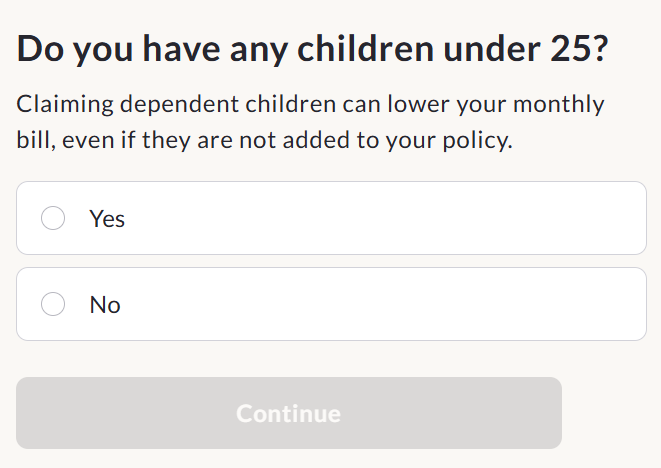Image resolution: width=661 pixels, height=468 pixels.
Task: Click the 'No' label text
Action: pyautogui.click(x=105, y=305)
